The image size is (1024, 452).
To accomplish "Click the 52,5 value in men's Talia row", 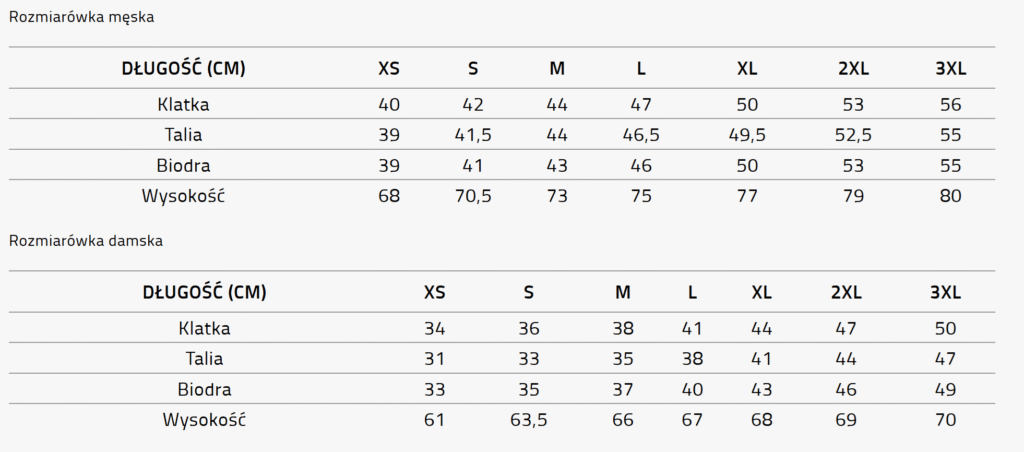I will (x=853, y=135).
